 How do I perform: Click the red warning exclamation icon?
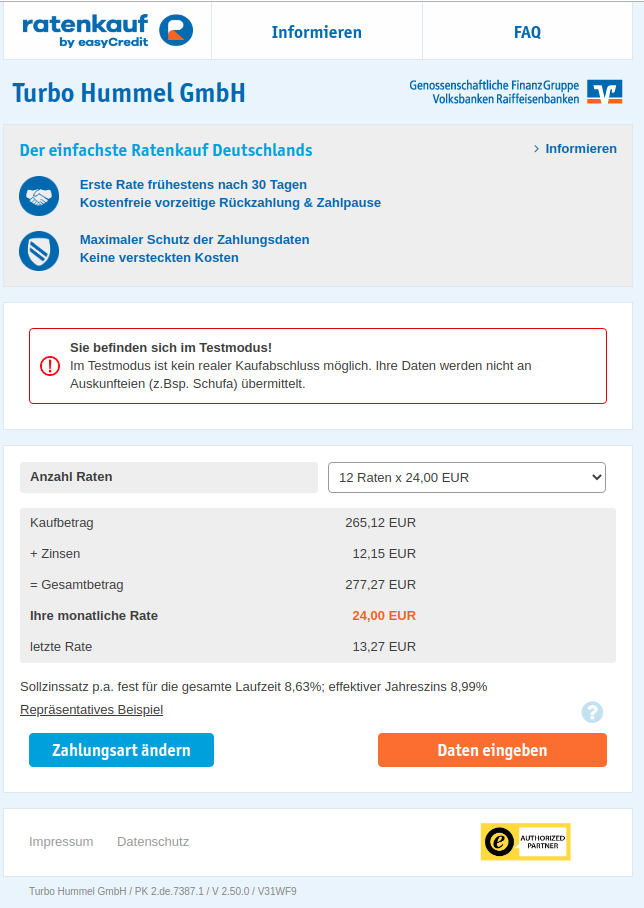[x=50, y=366]
